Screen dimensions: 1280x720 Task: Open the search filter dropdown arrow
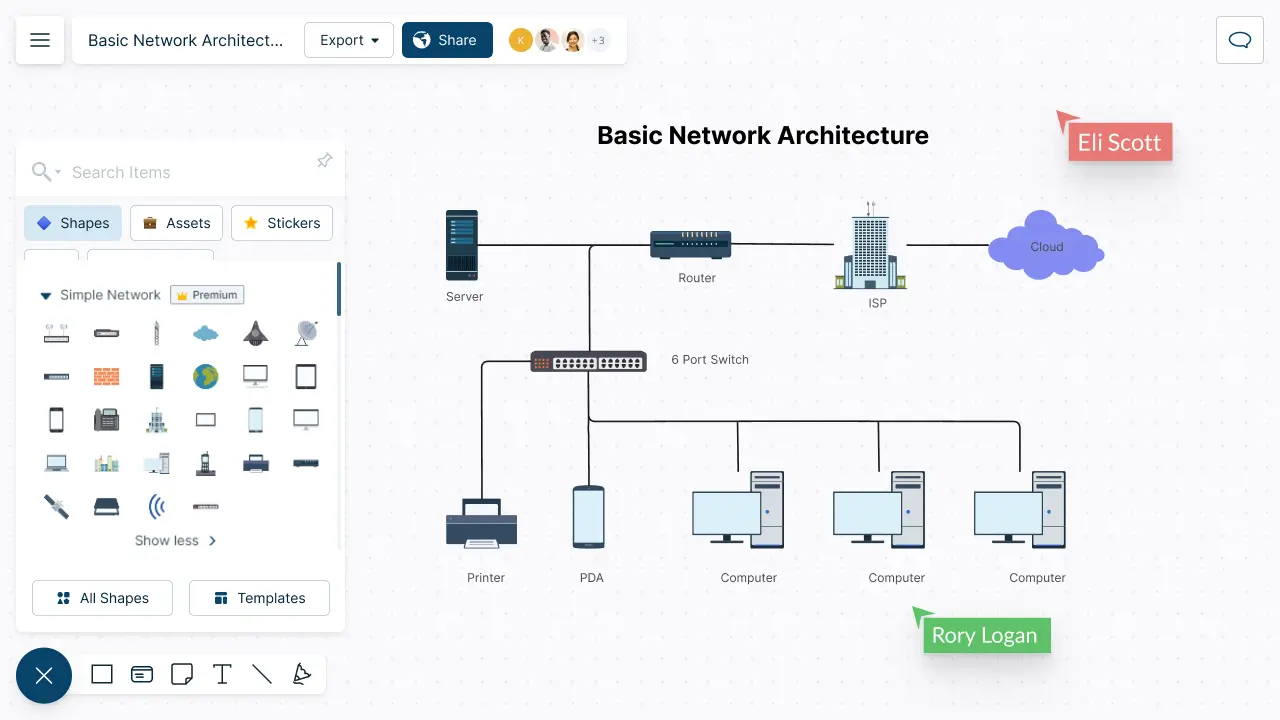click(x=58, y=173)
